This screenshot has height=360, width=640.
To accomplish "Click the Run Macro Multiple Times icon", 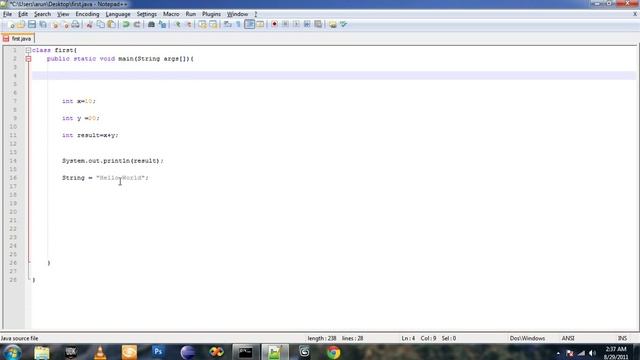I will [x=307, y=24].
